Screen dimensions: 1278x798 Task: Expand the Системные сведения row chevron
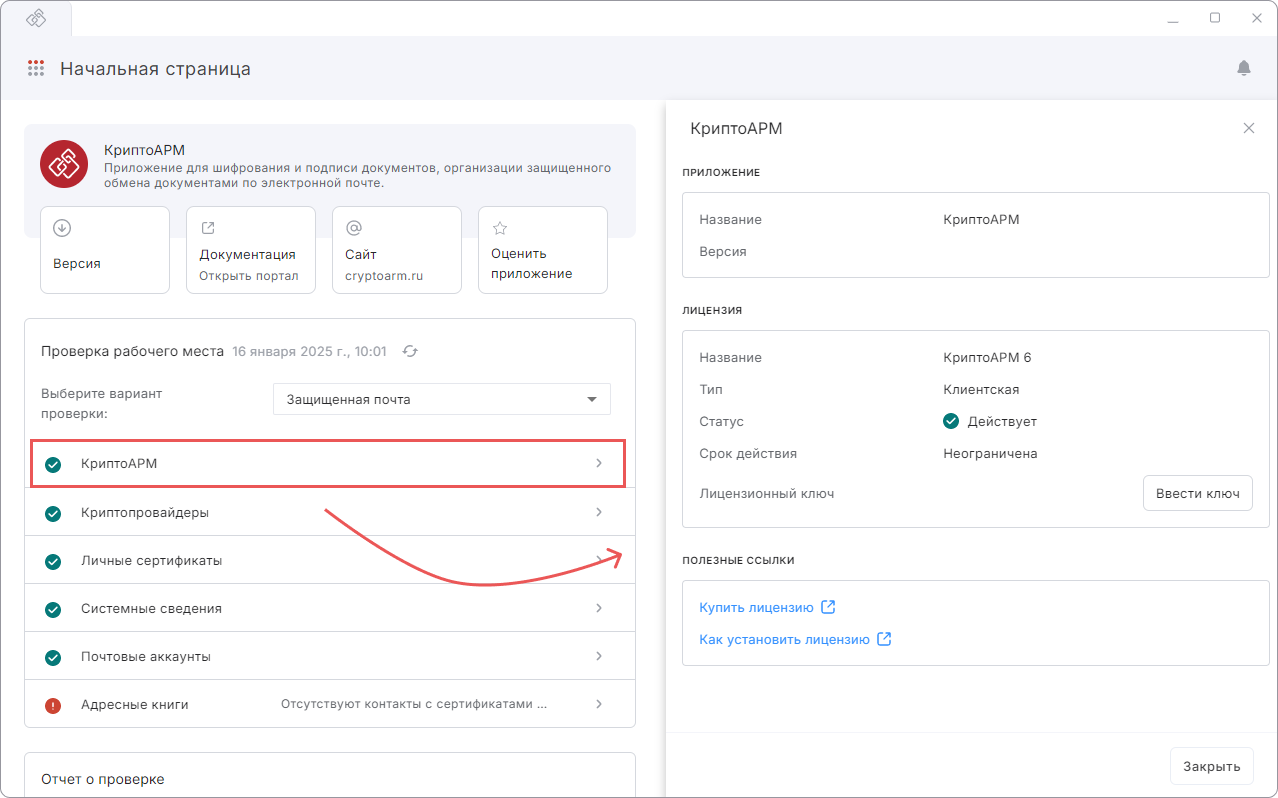pos(599,608)
